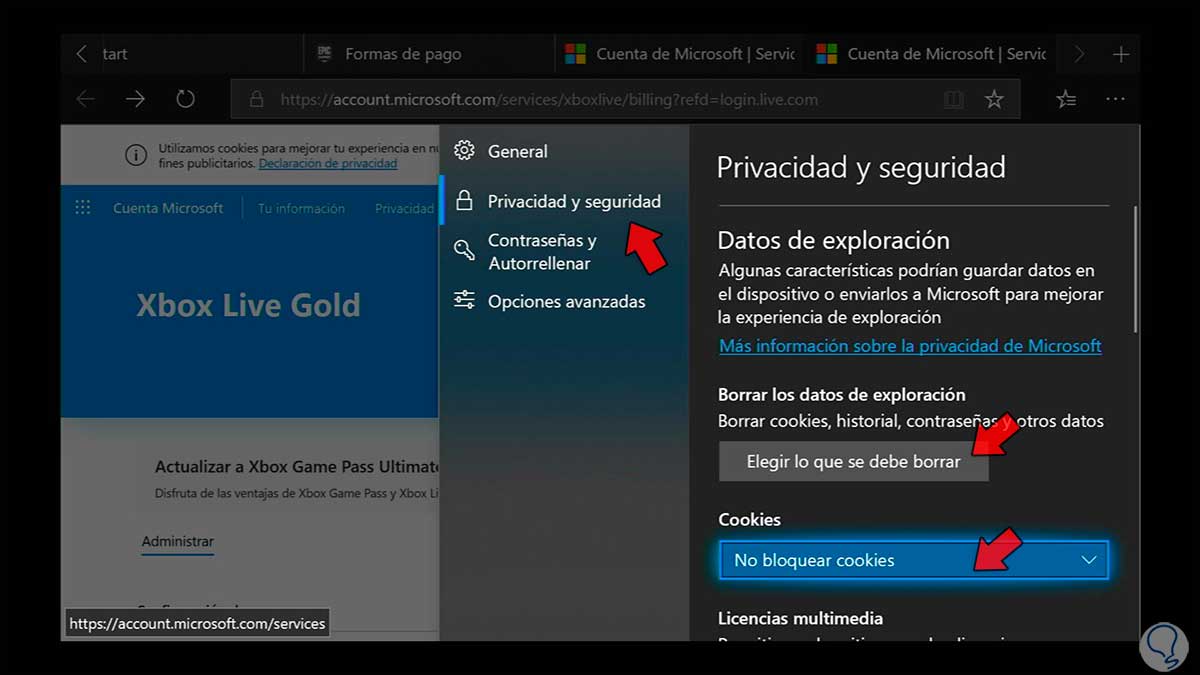1200x675 pixels.
Task: Switch to Formas de pago tab
Action: click(428, 54)
